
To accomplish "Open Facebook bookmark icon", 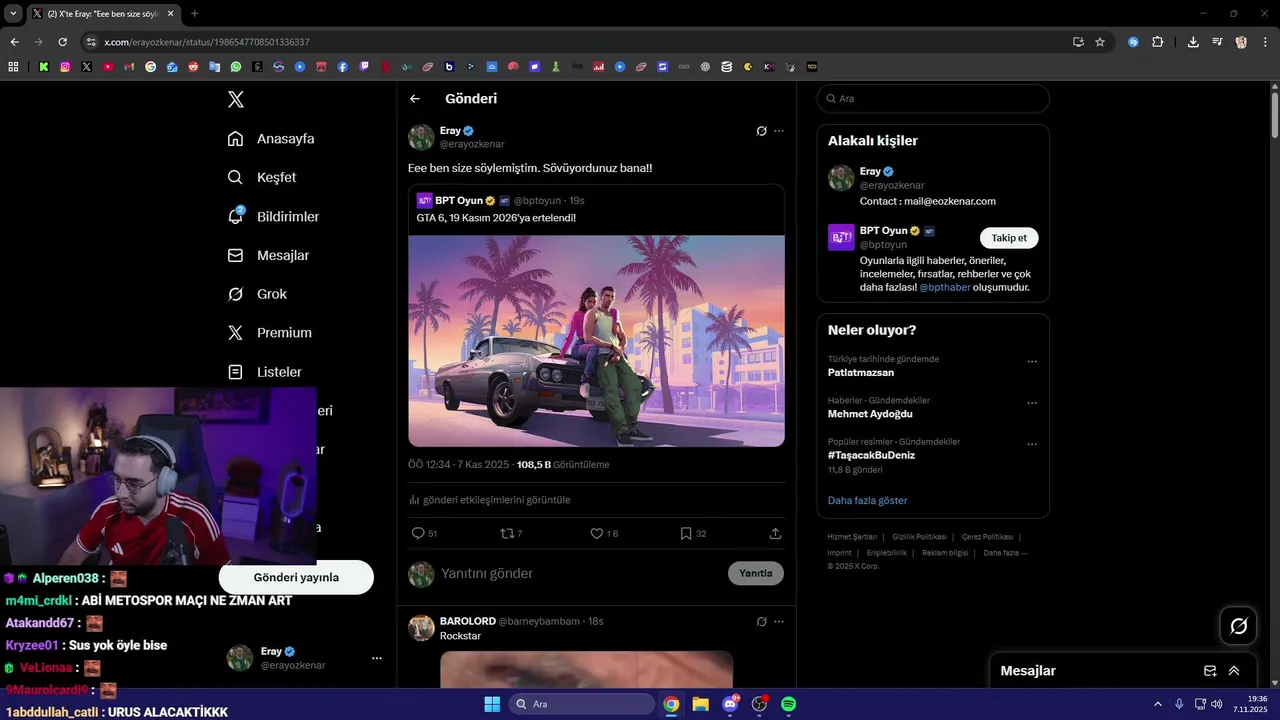I will tap(343, 67).
